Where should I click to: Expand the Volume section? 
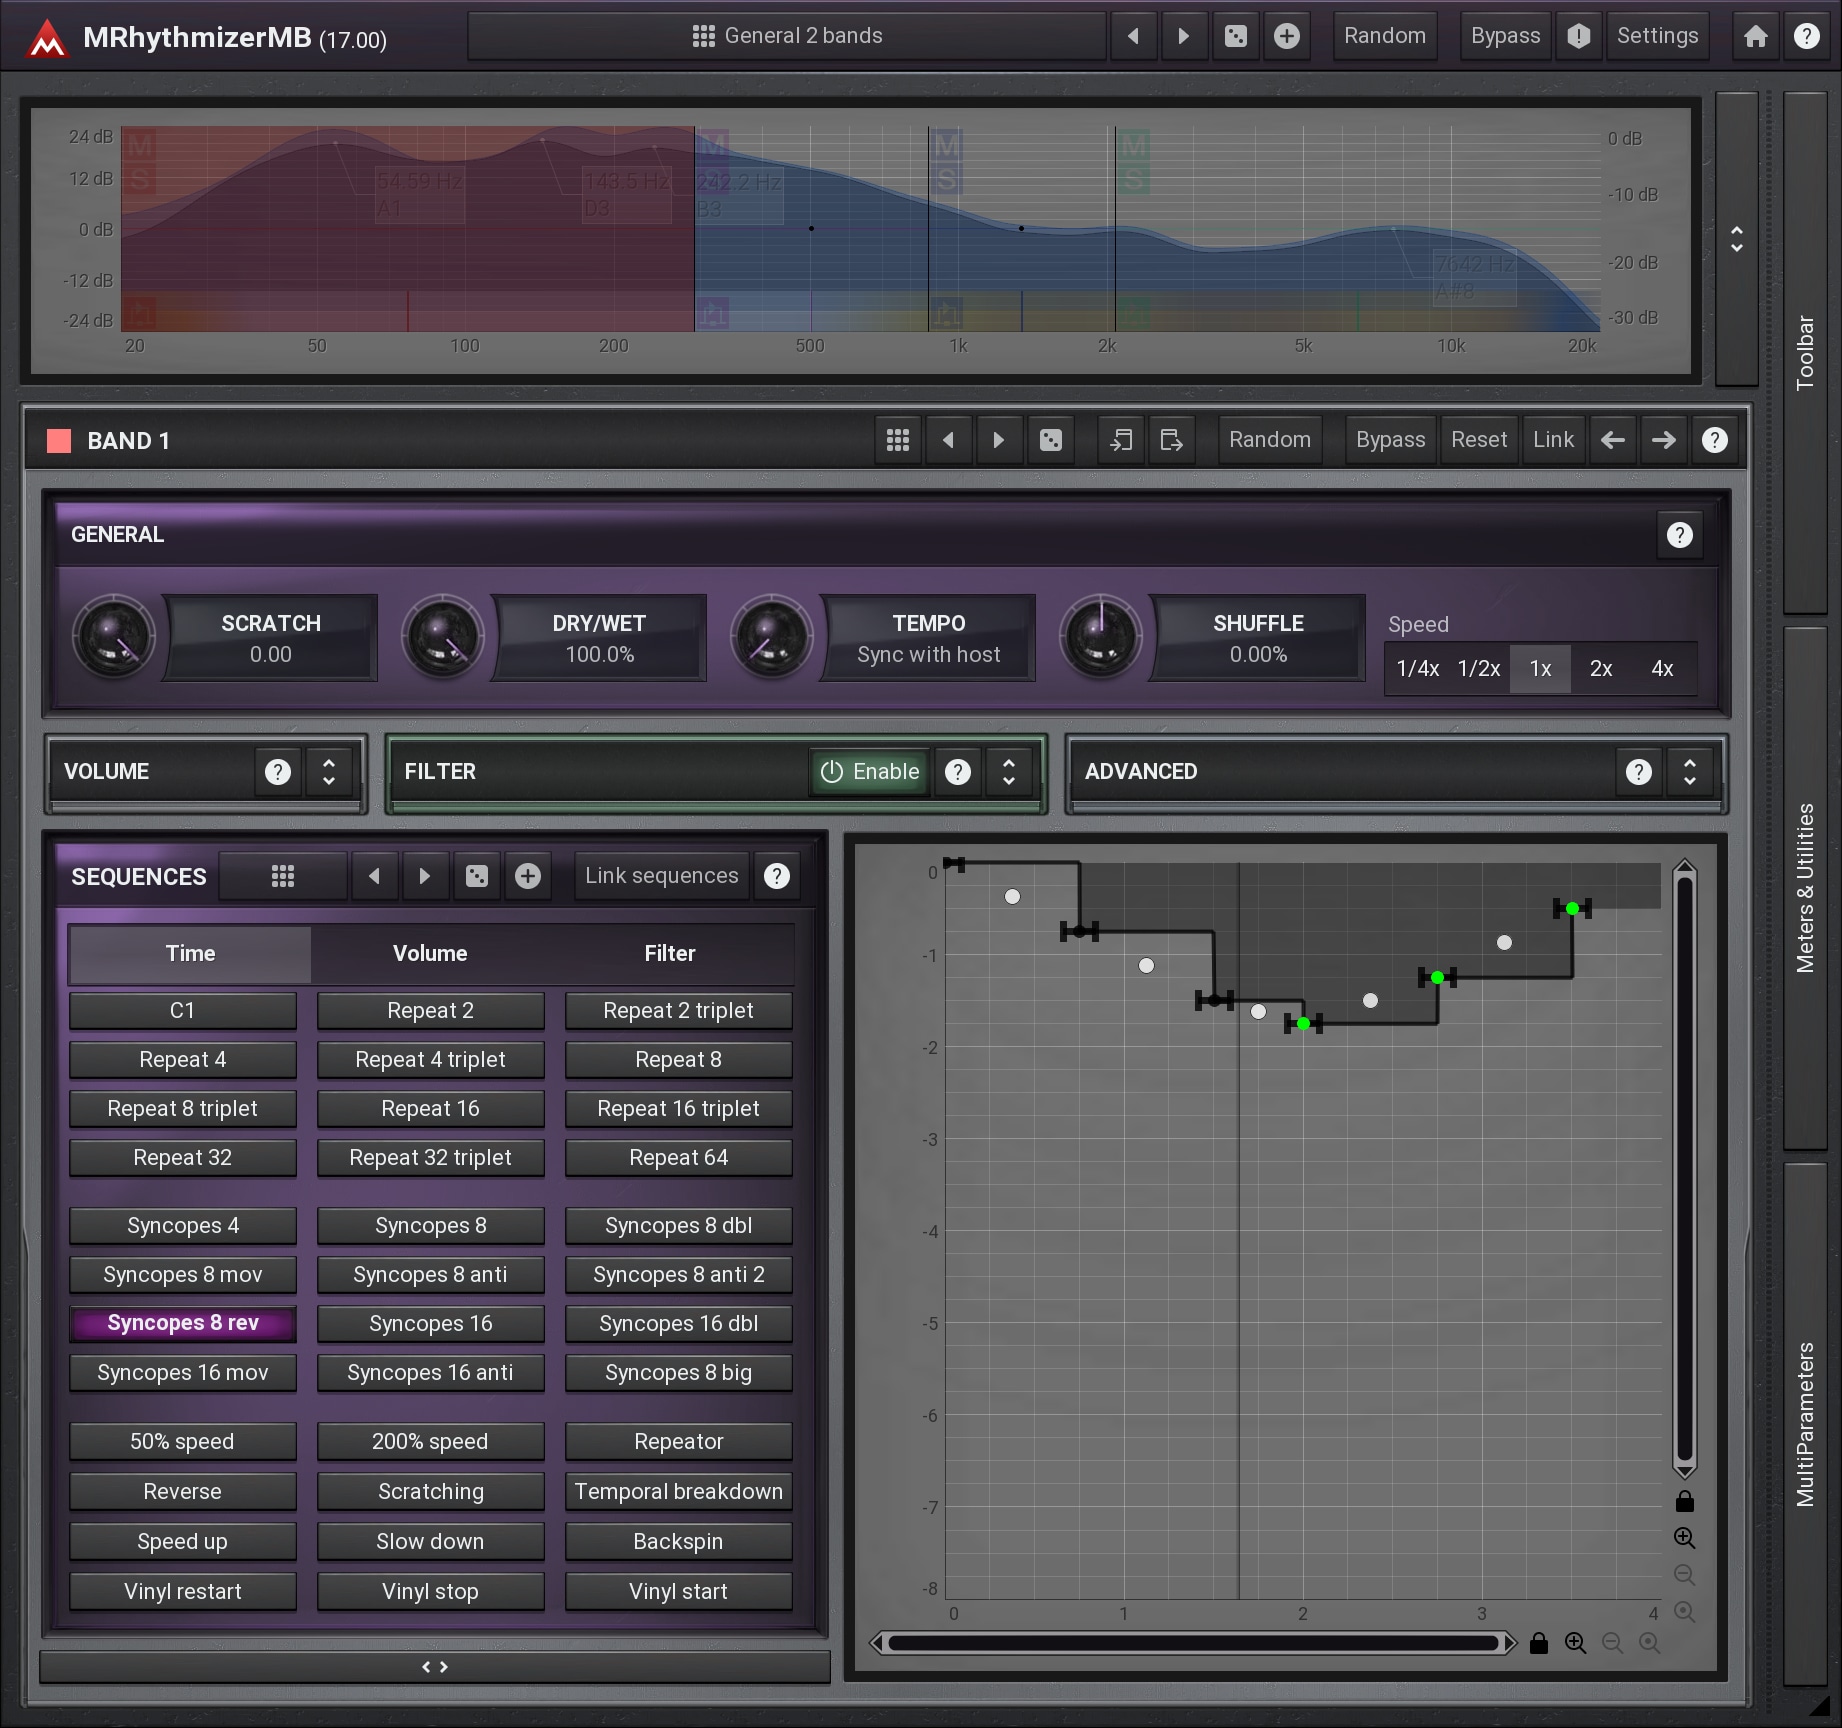click(x=328, y=771)
